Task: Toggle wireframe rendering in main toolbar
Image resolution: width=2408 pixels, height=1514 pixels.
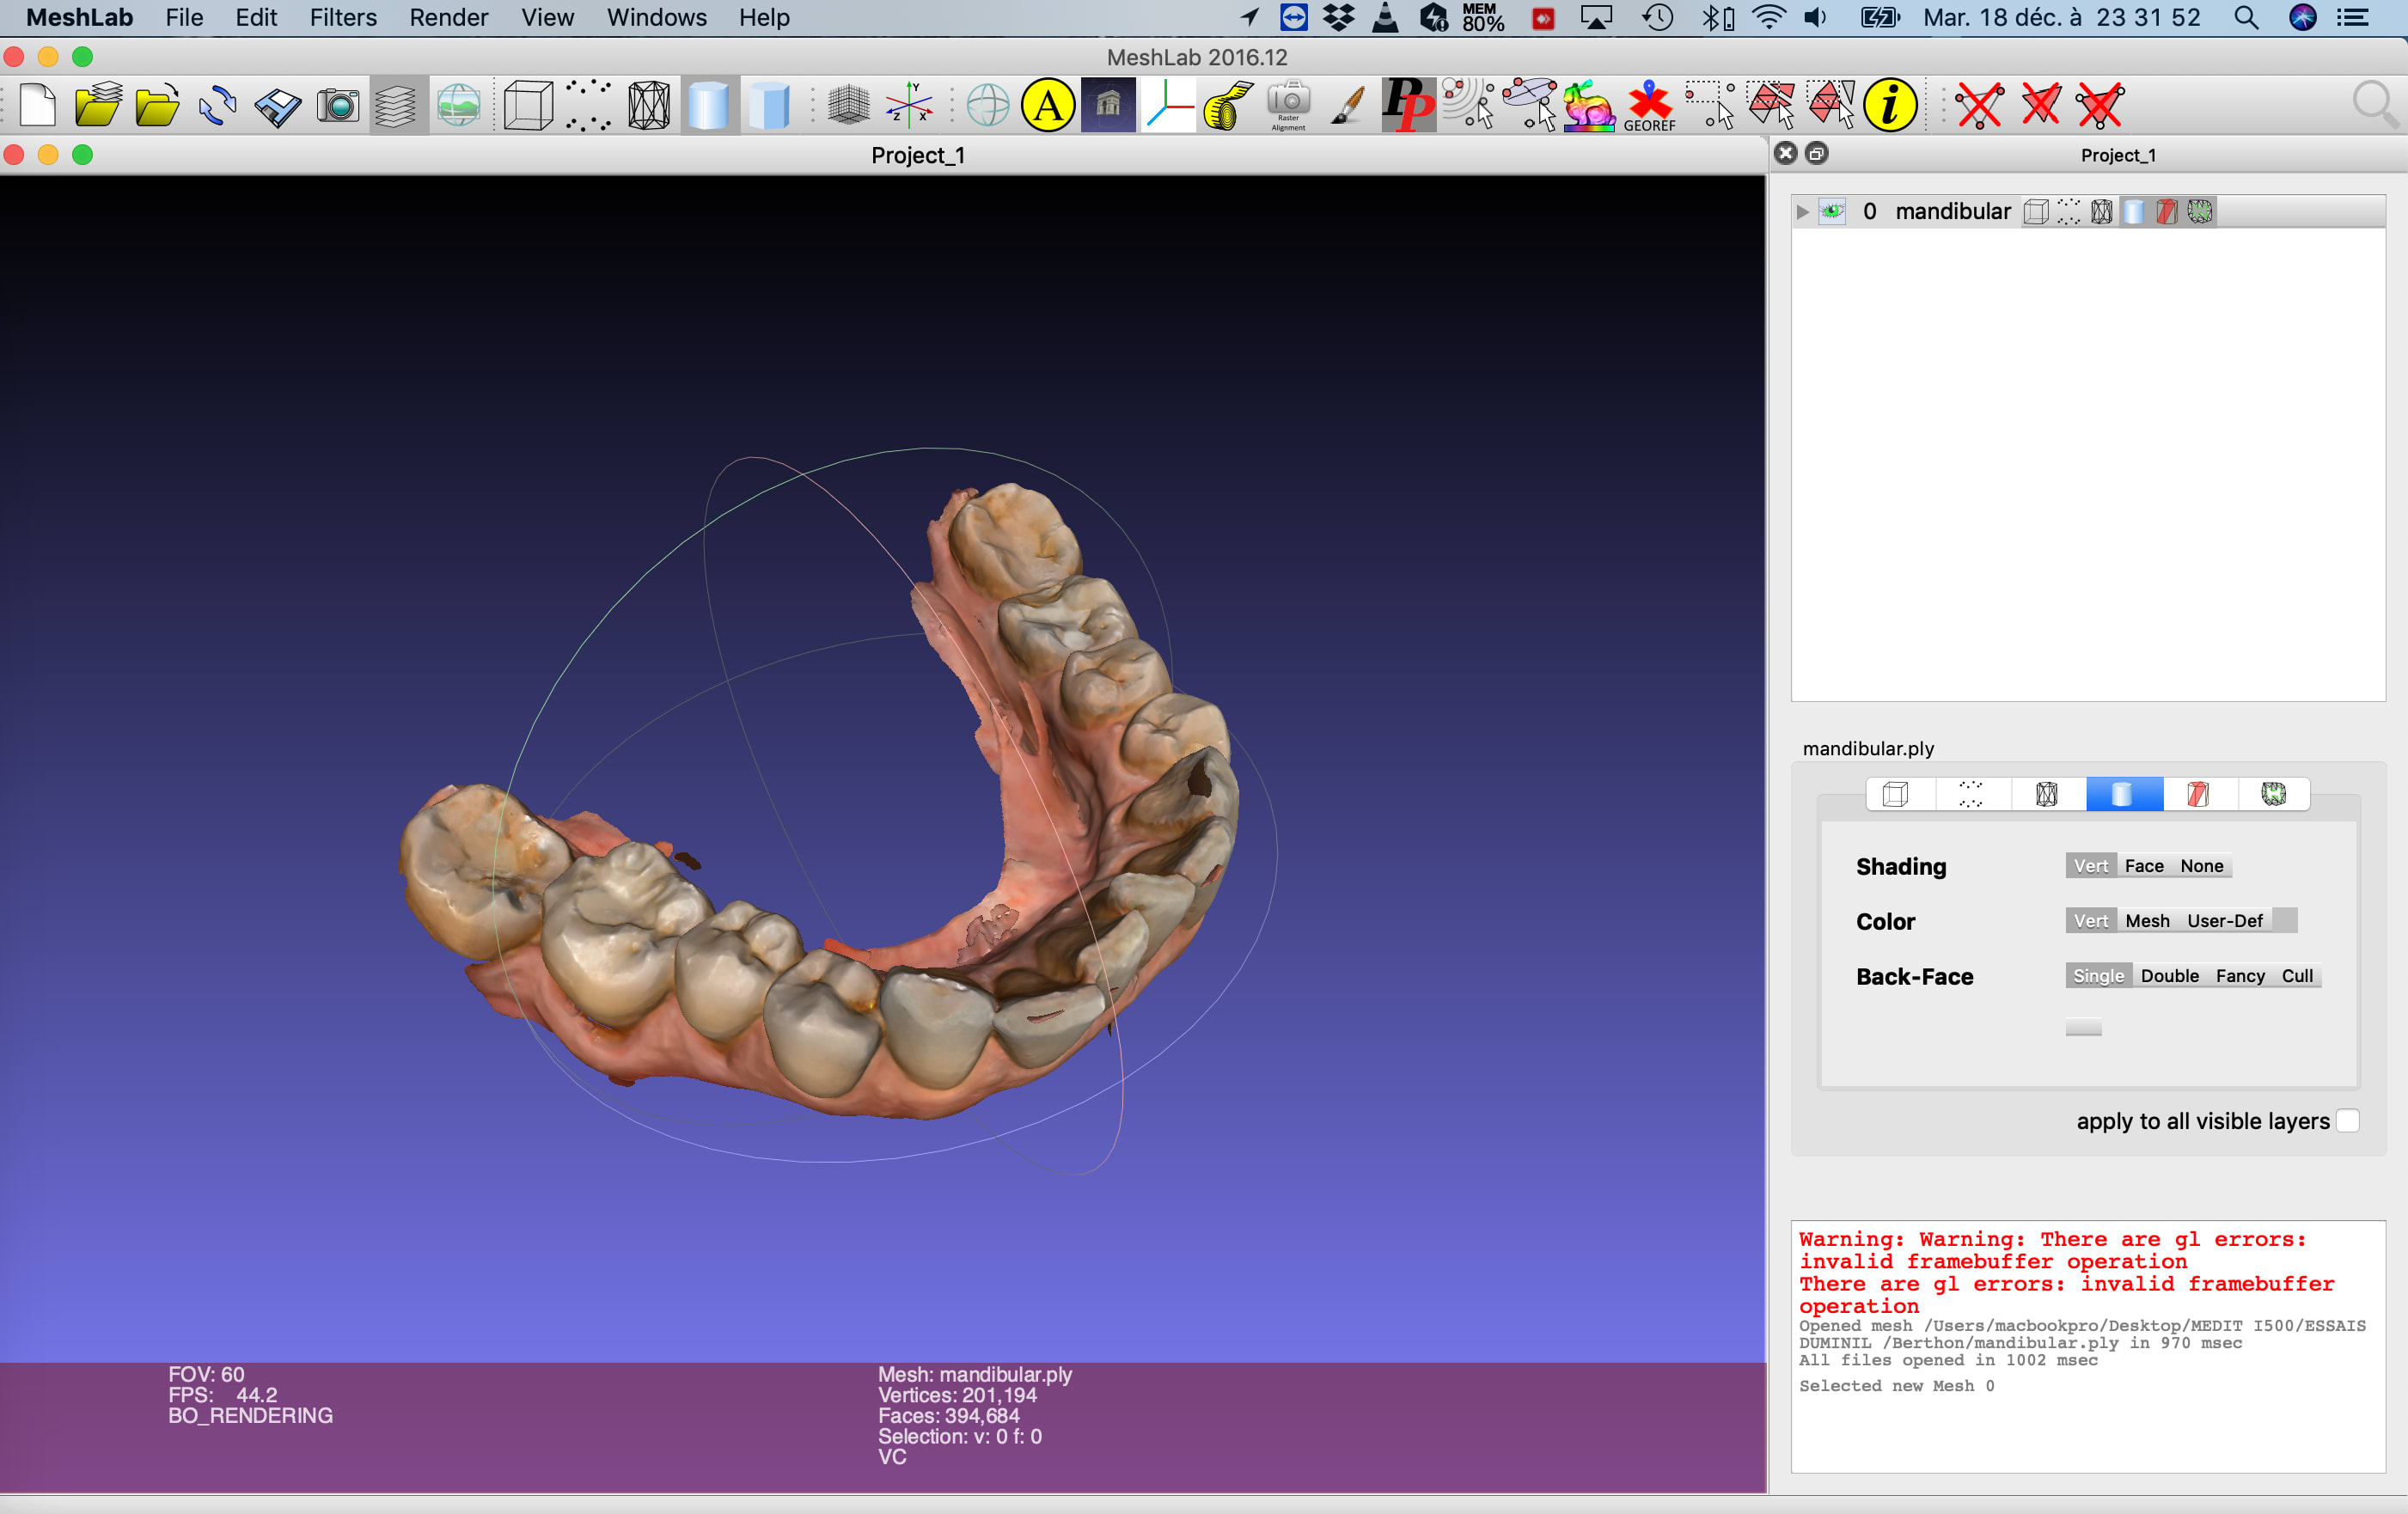Action: click(x=648, y=105)
